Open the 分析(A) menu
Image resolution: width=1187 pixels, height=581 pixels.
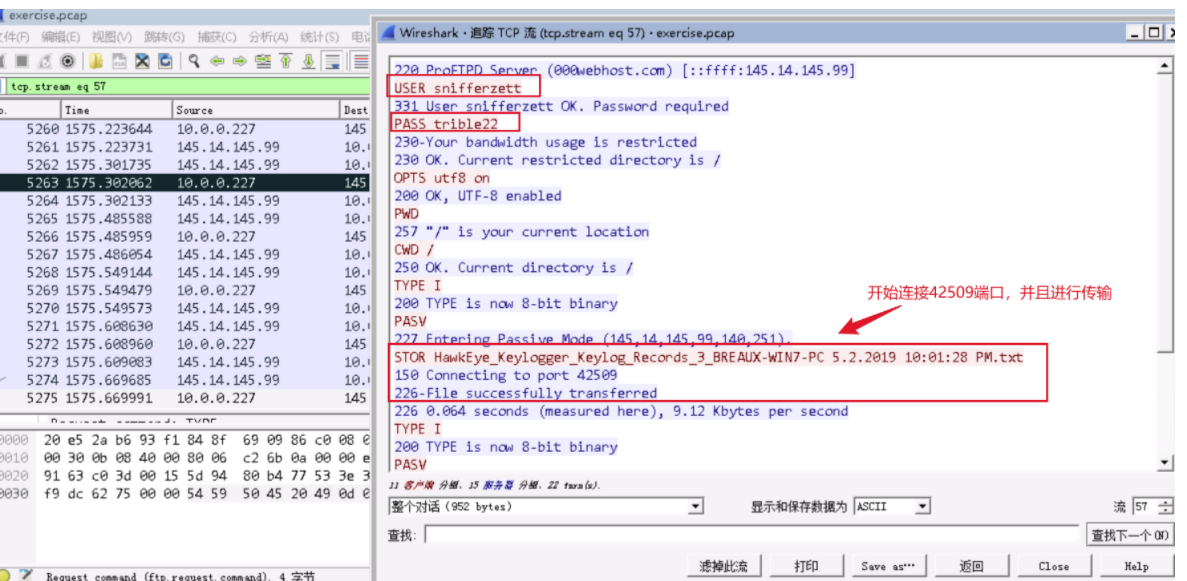(x=268, y=37)
